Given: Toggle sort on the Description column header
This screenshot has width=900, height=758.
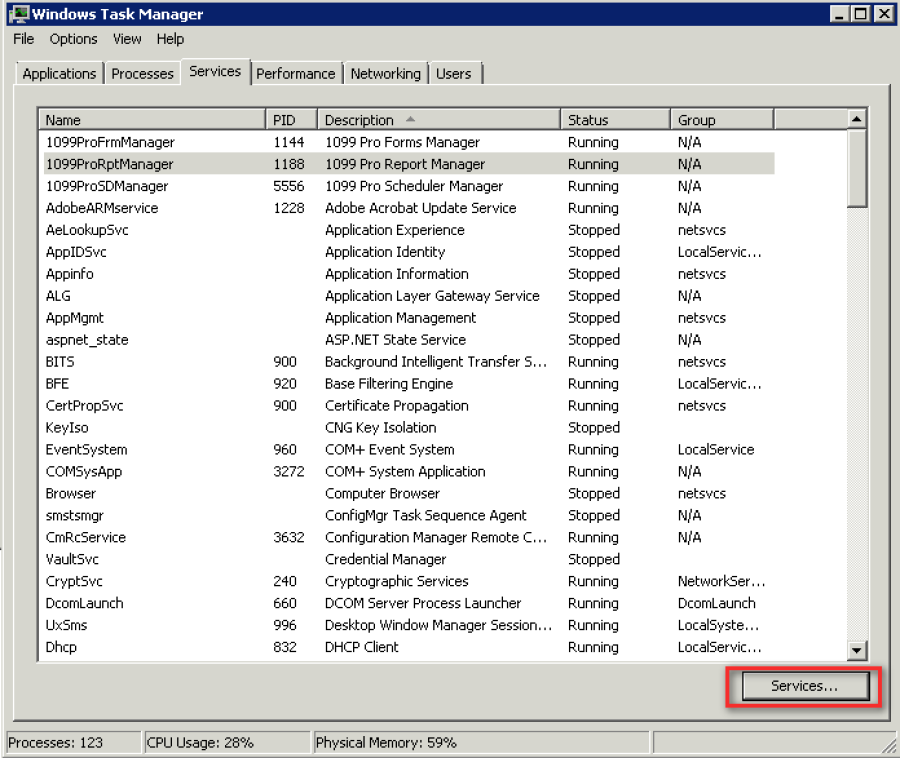Looking at the screenshot, I should 439,120.
